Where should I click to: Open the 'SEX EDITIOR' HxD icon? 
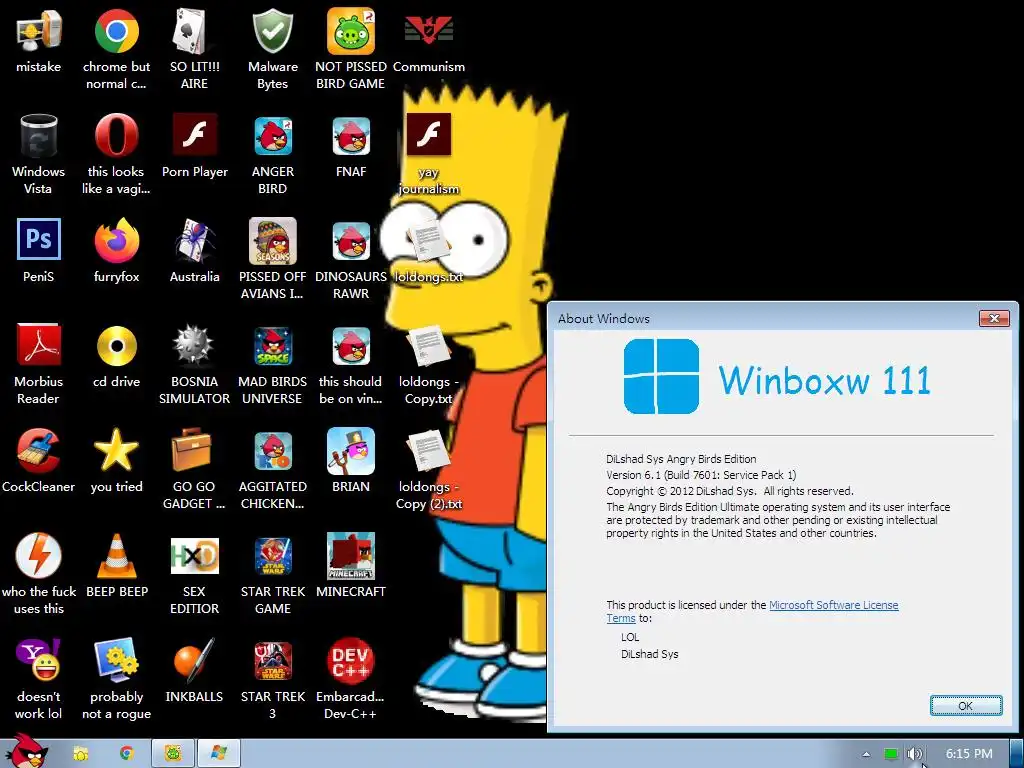[x=194, y=556]
